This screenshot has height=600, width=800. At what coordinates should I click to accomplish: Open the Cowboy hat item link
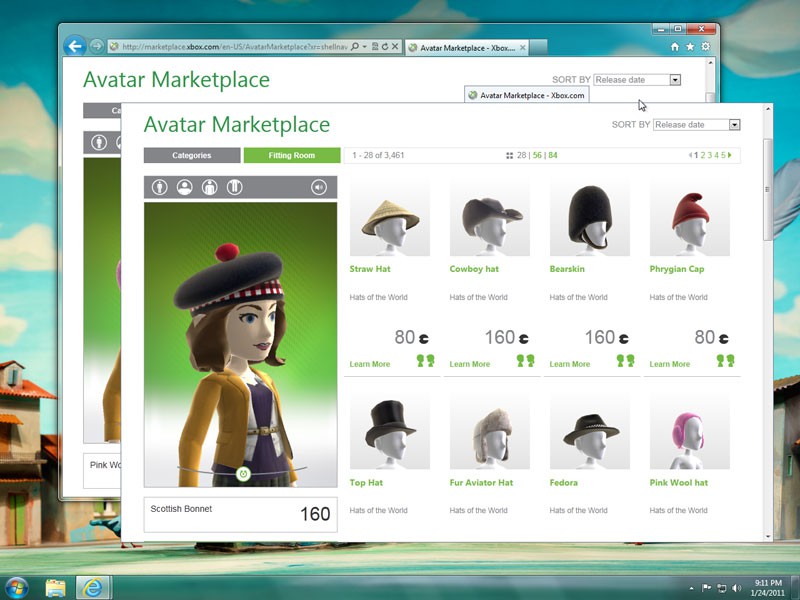click(x=474, y=269)
